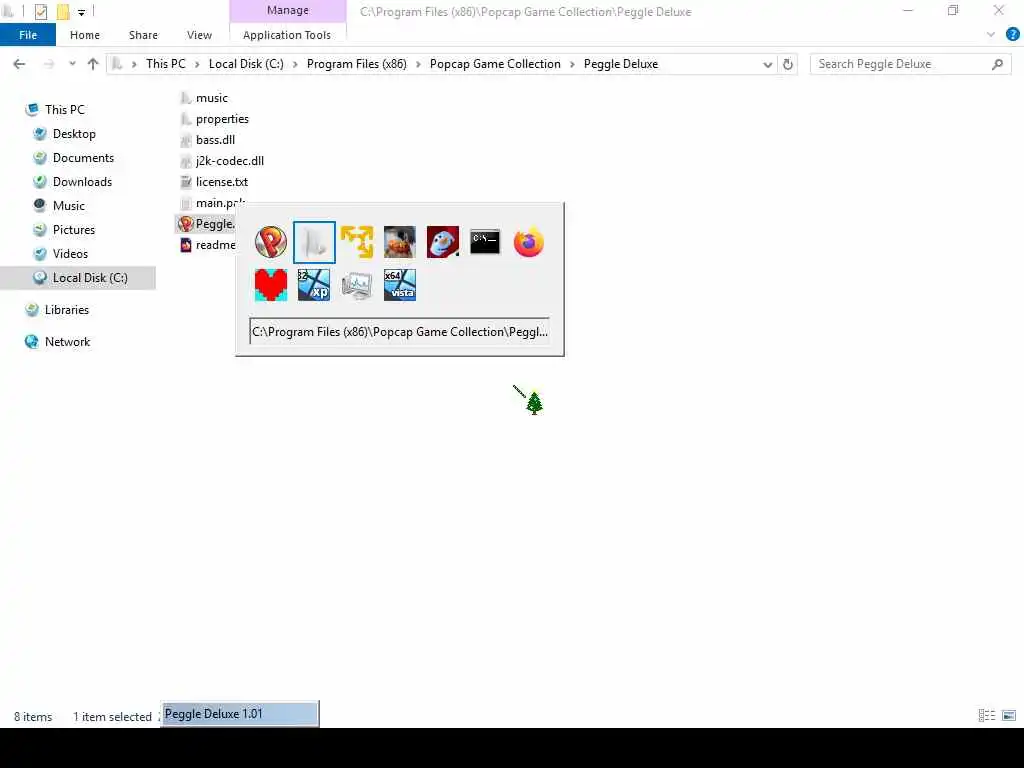This screenshot has height=768, width=1024.
Task: Switch to details view layout
Action: [x=987, y=716]
